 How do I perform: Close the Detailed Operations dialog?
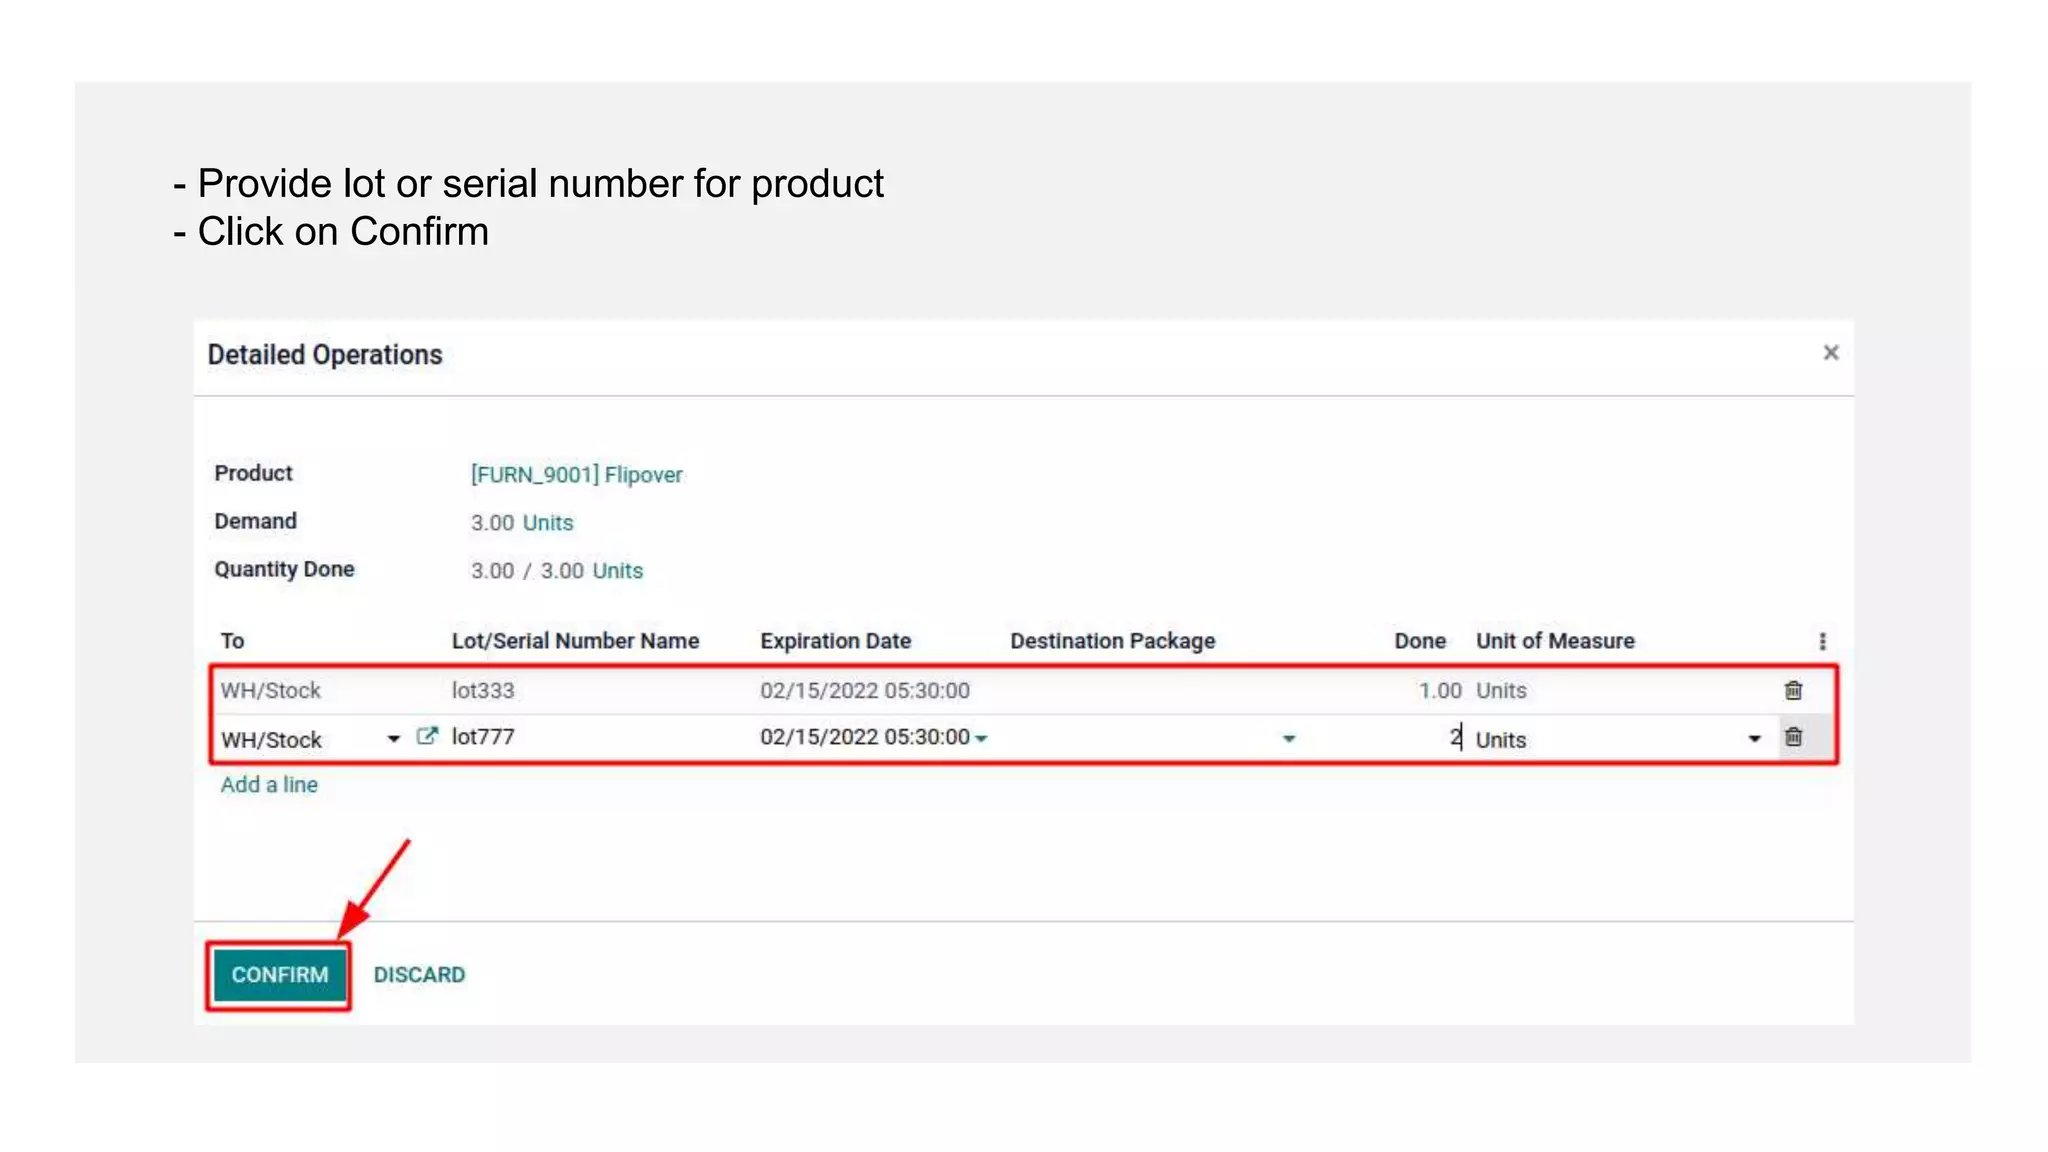pyautogui.click(x=1830, y=353)
